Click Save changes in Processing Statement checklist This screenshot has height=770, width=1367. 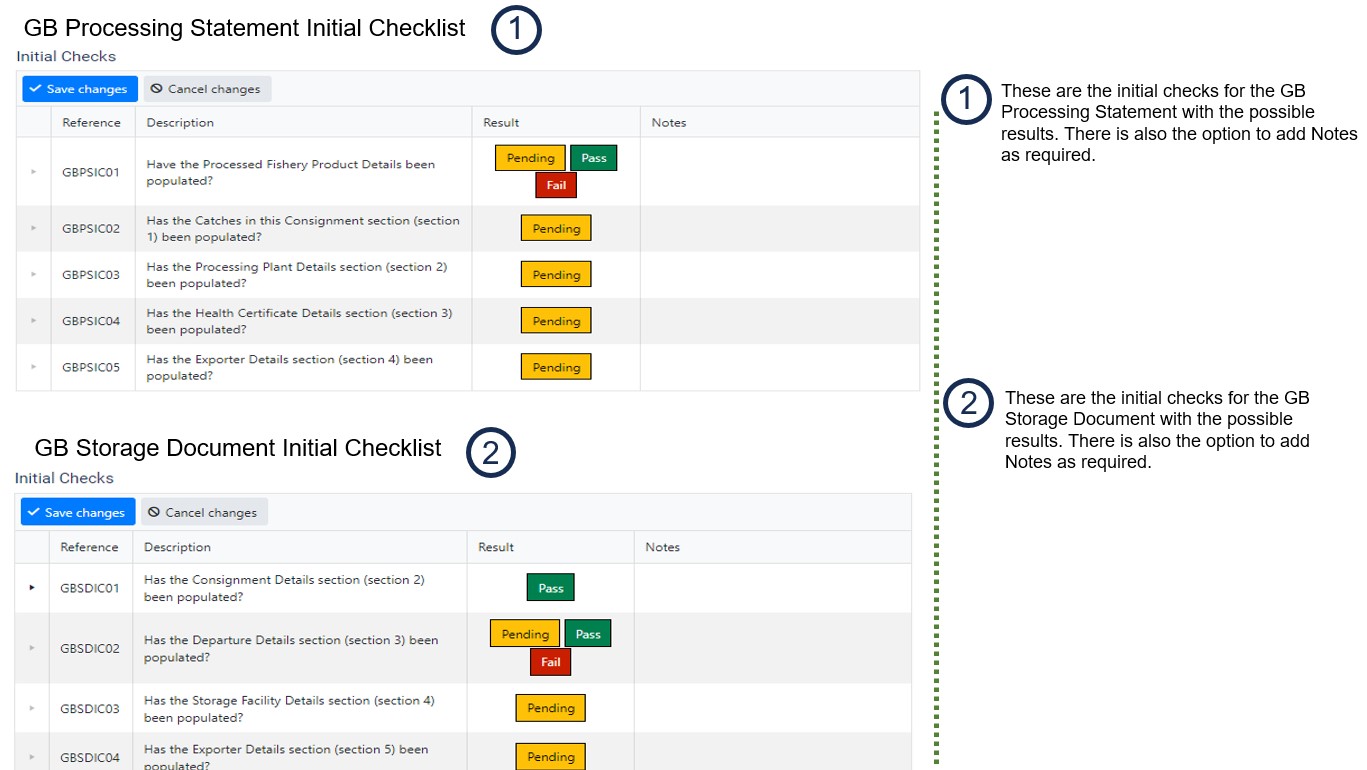79,89
